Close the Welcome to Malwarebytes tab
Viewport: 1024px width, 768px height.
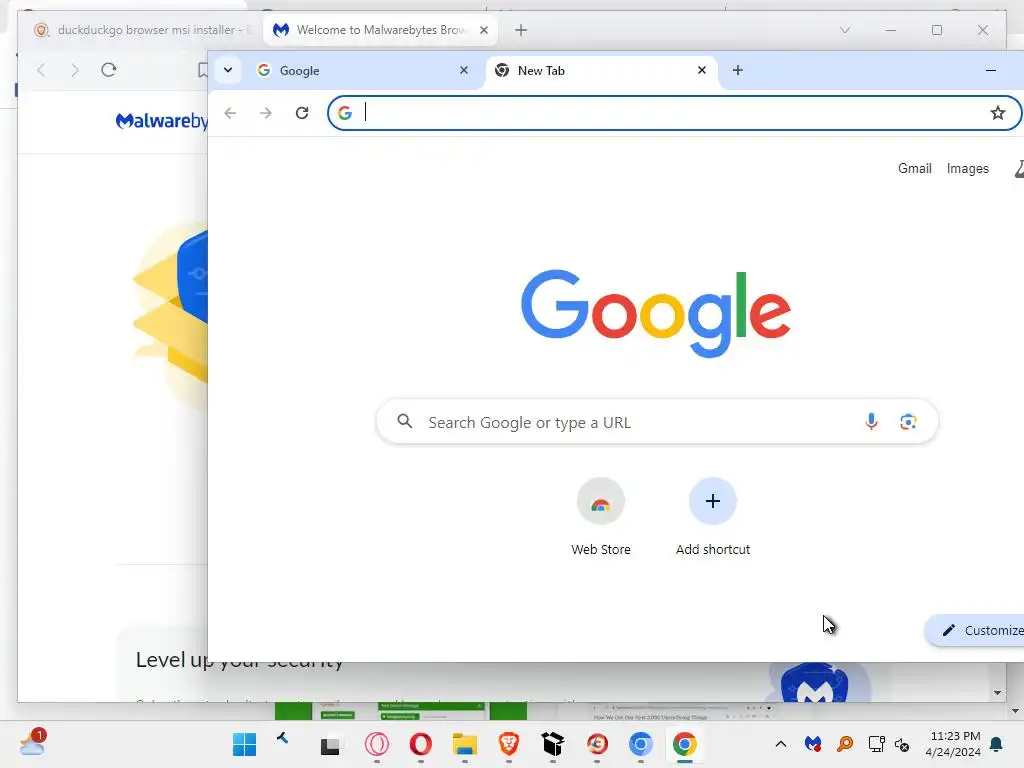(x=483, y=30)
